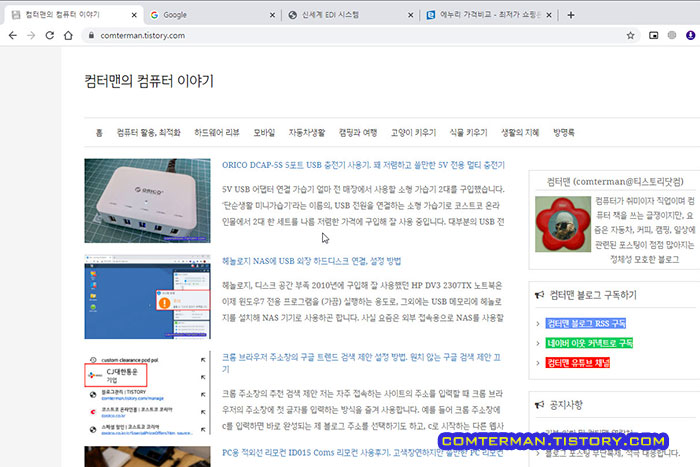Click the 공지사항 heading
Screen dimensions: 700x467
[x=566, y=405]
